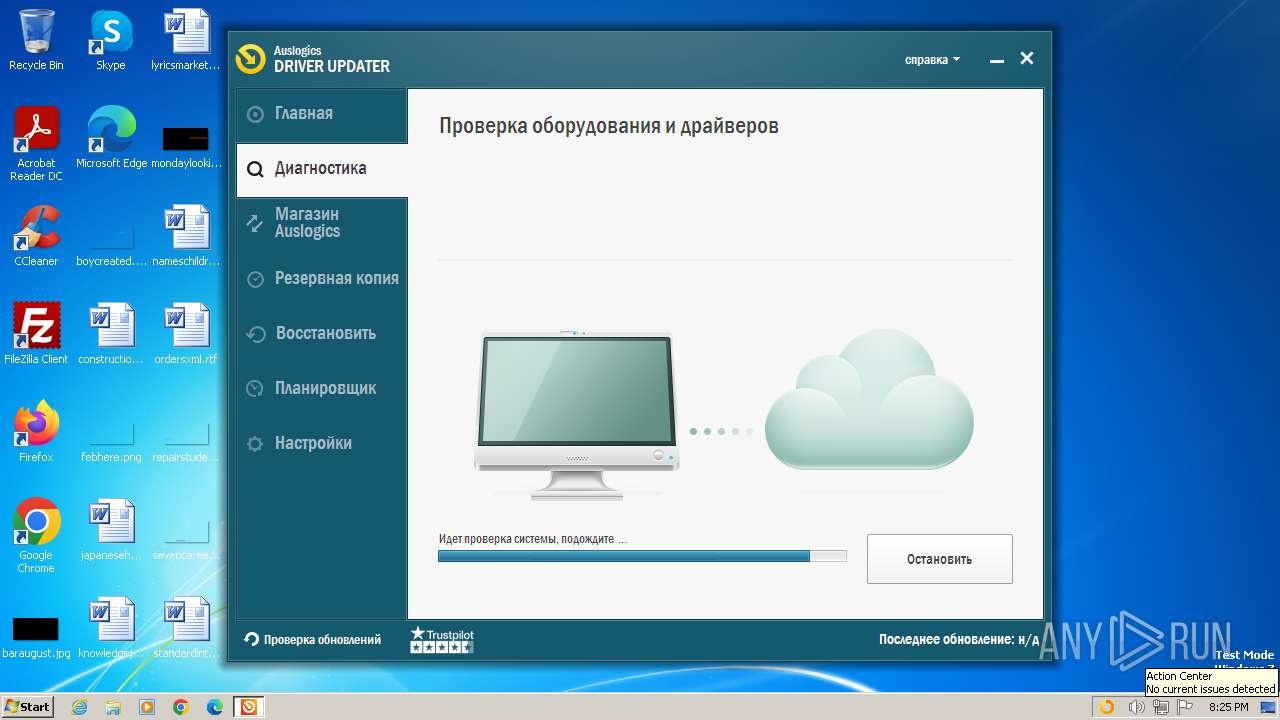
Task: Select Google Chrome desktop shortcut
Action: click(36, 536)
